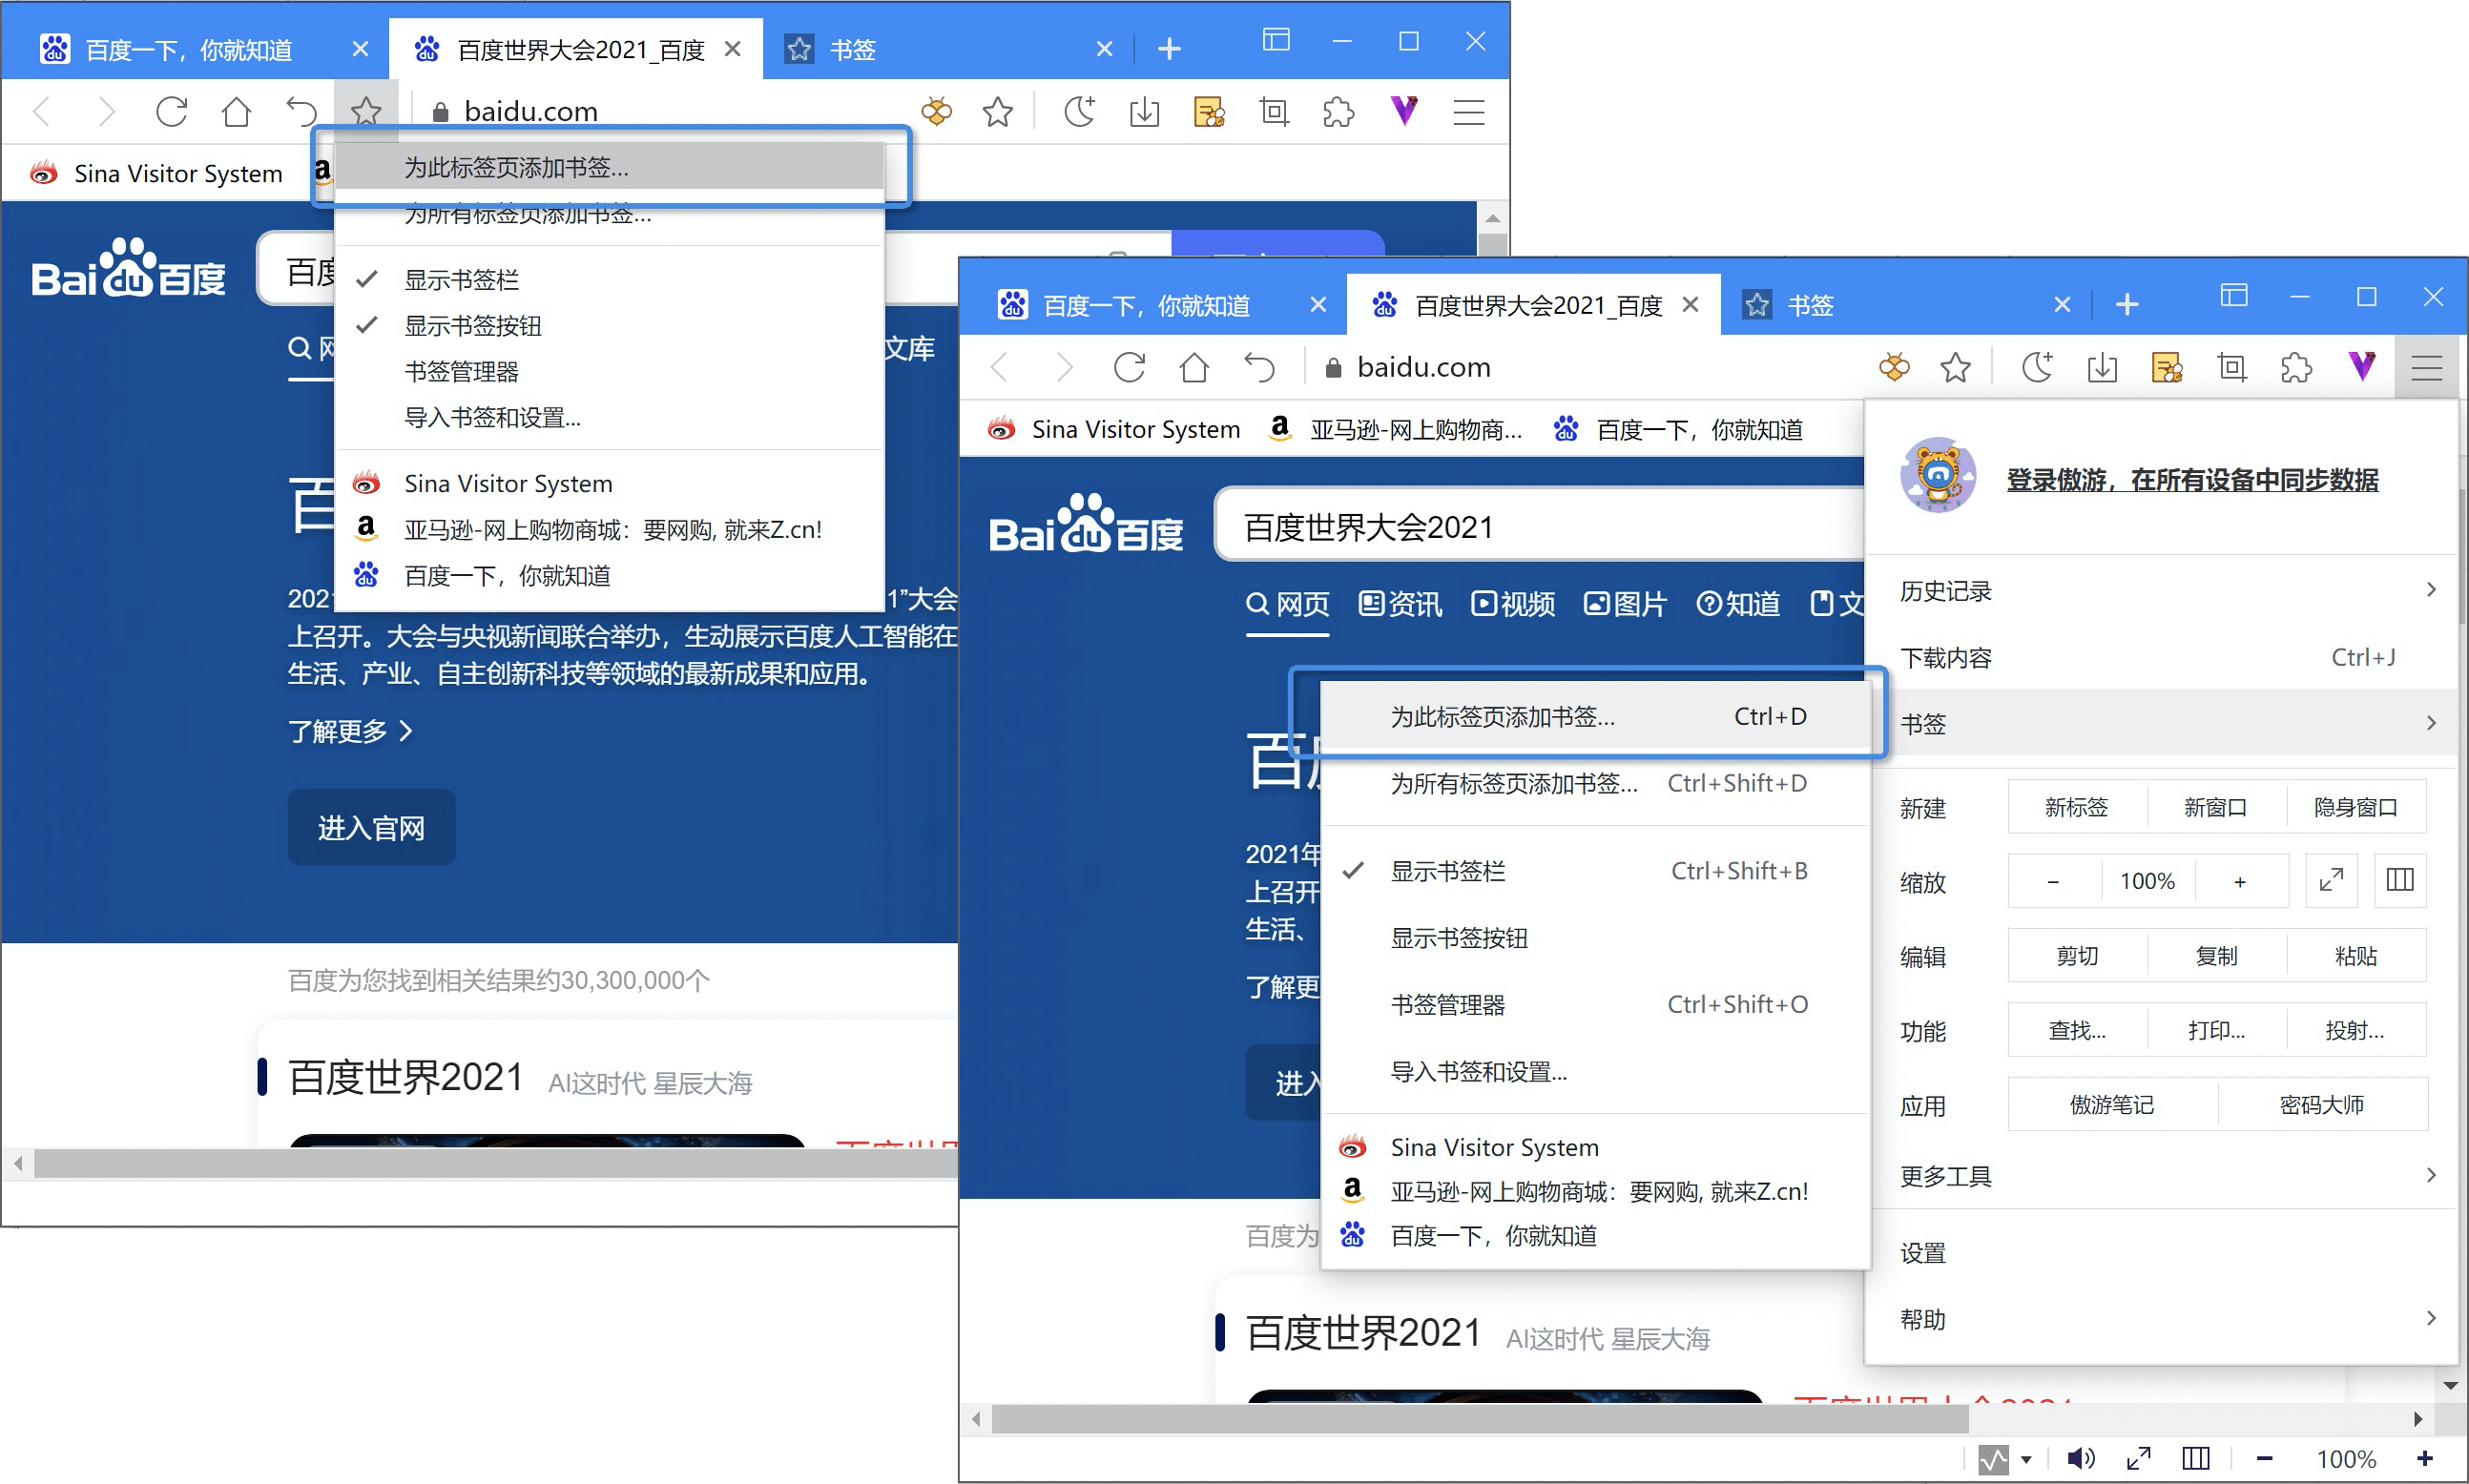Open 设置 in the main menu
Viewport: 2469px width, 1484px height.
click(x=2161, y=1252)
